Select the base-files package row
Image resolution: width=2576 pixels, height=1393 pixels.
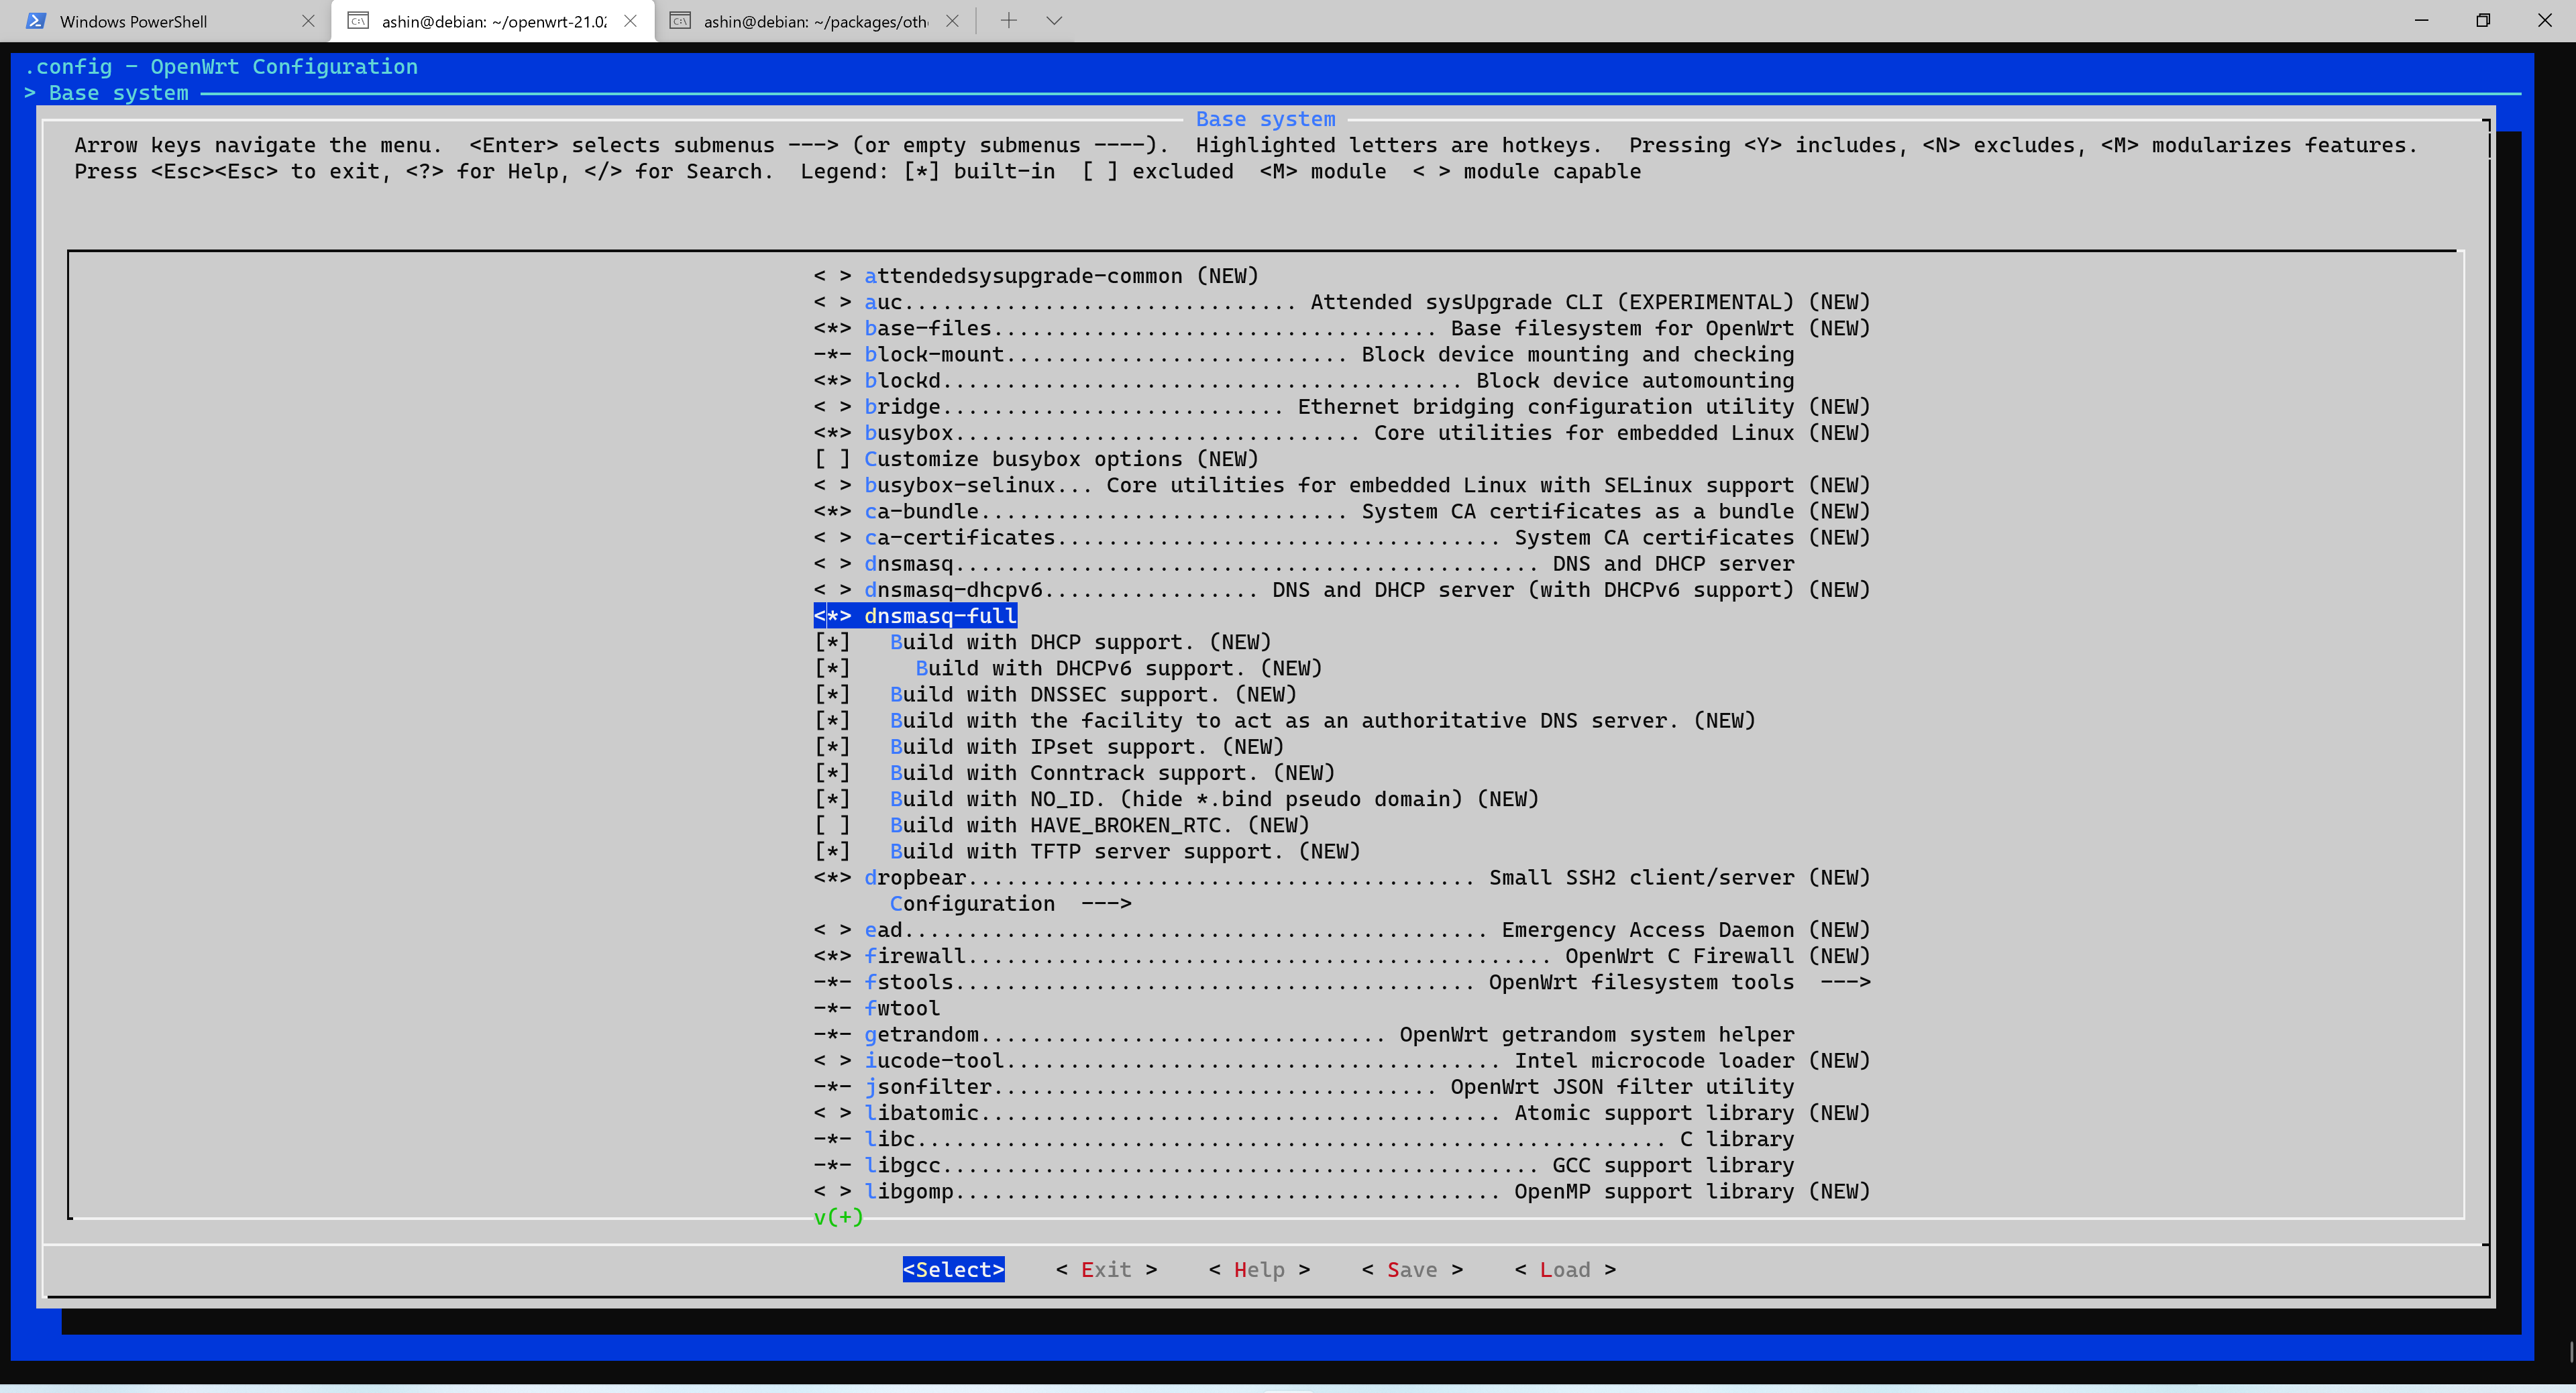(x=1342, y=328)
